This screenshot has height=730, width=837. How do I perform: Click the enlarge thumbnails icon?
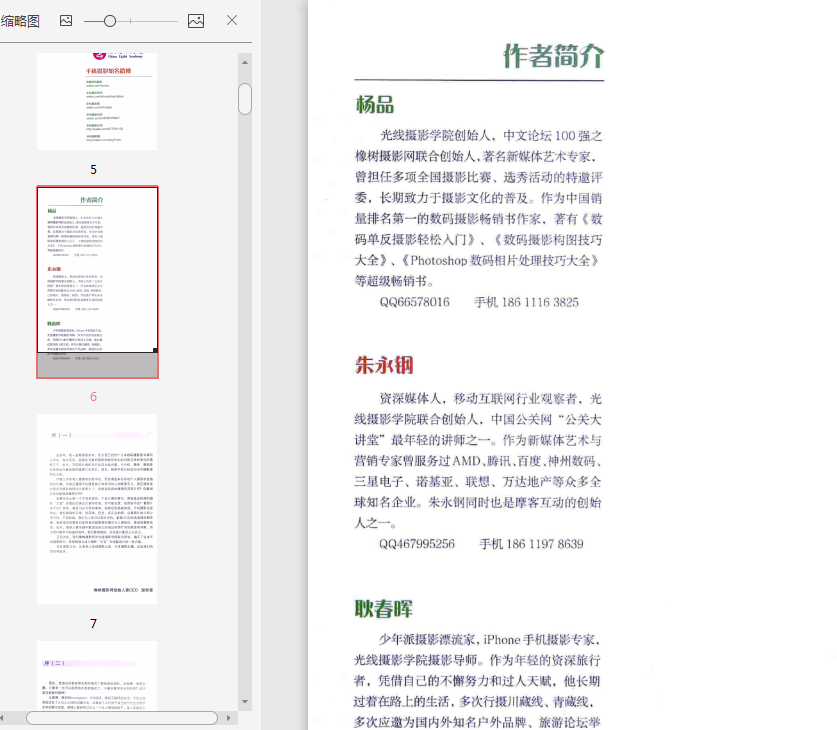[x=196, y=21]
